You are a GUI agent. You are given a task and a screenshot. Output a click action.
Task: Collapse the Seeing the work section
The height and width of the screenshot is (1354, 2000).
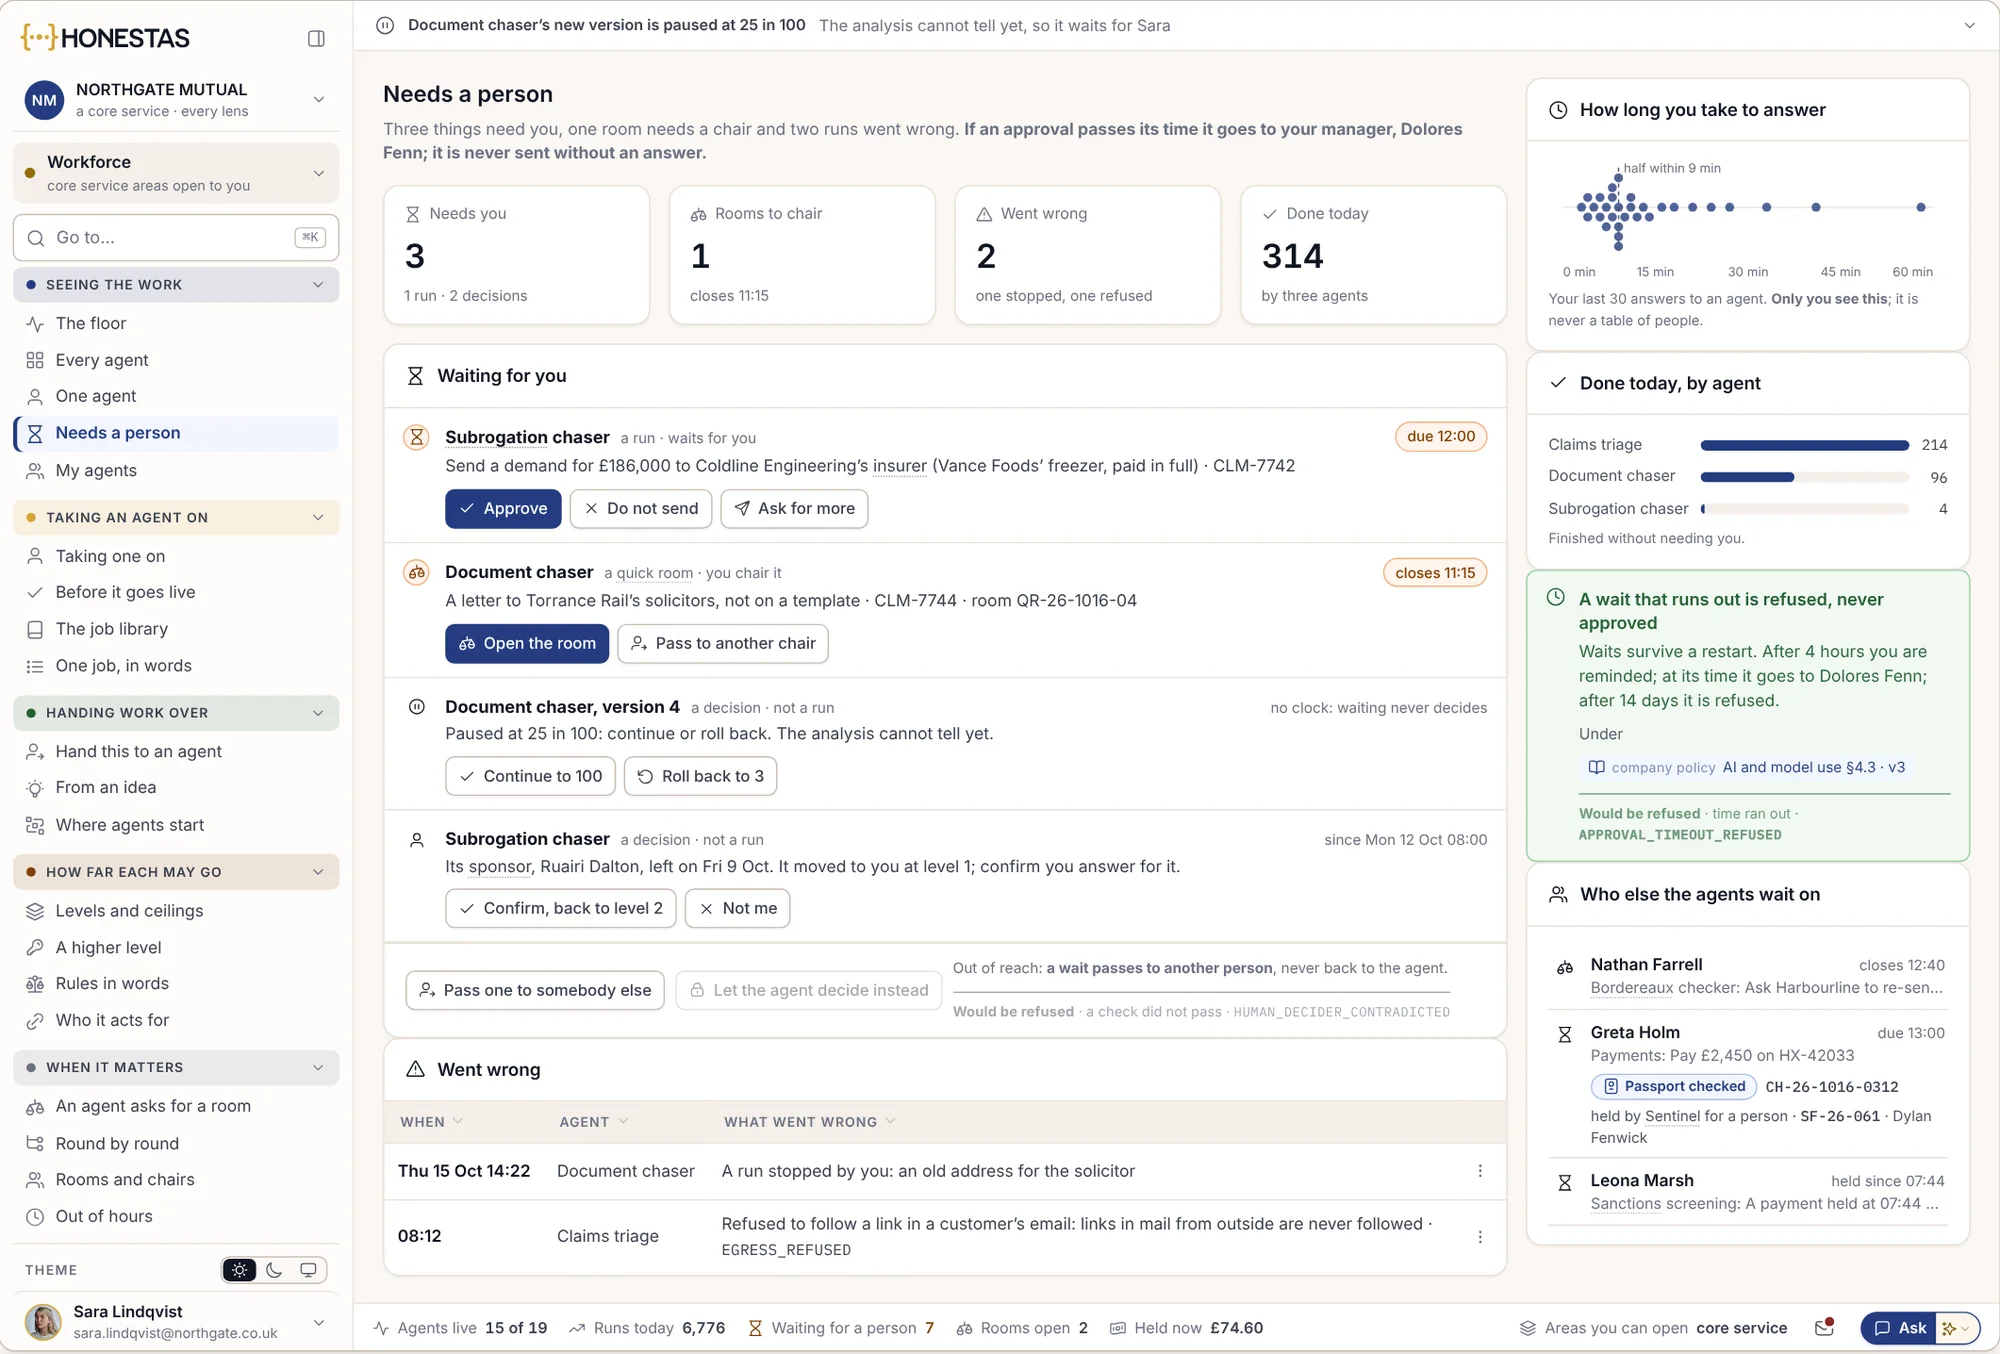click(x=176, y=285)
